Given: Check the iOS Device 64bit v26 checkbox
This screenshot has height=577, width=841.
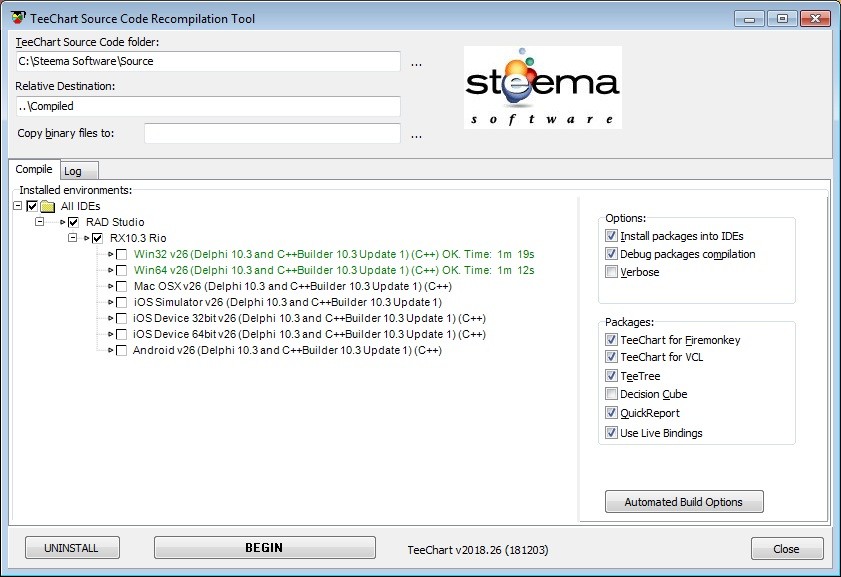Looking at the screenshot, I should (x=122, y=335).
